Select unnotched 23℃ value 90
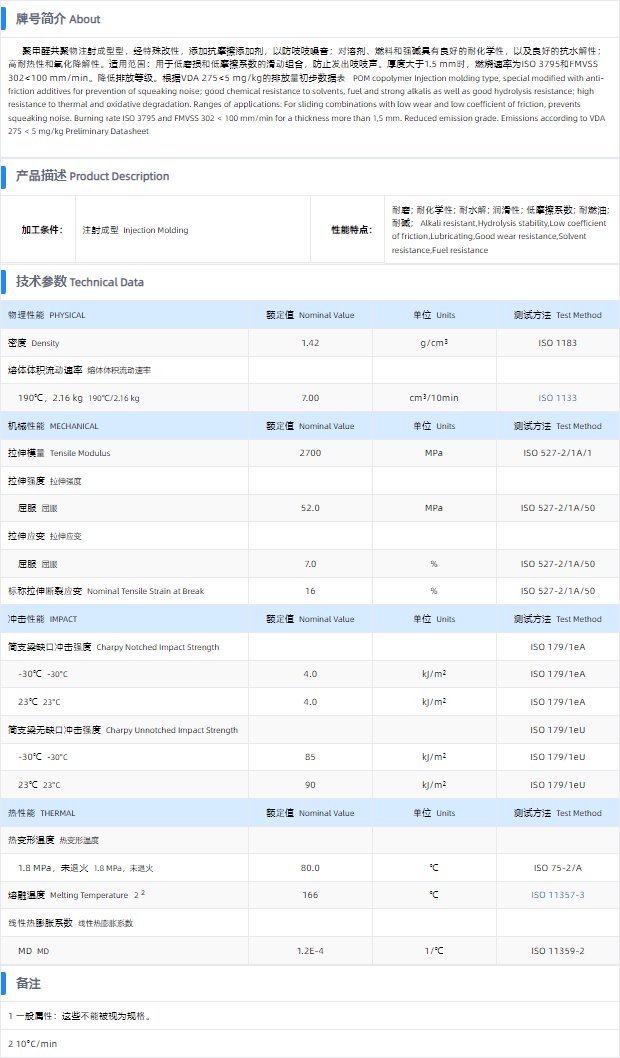This screenshot has width=620, height=1058. tap(310, 785)
